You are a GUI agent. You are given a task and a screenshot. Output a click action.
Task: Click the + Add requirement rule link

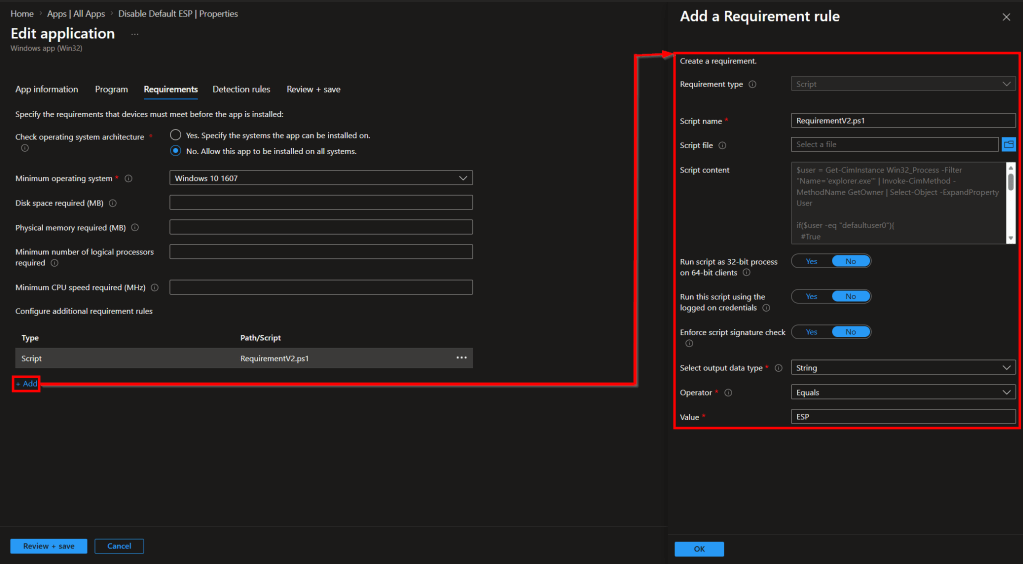click(27, 383)
